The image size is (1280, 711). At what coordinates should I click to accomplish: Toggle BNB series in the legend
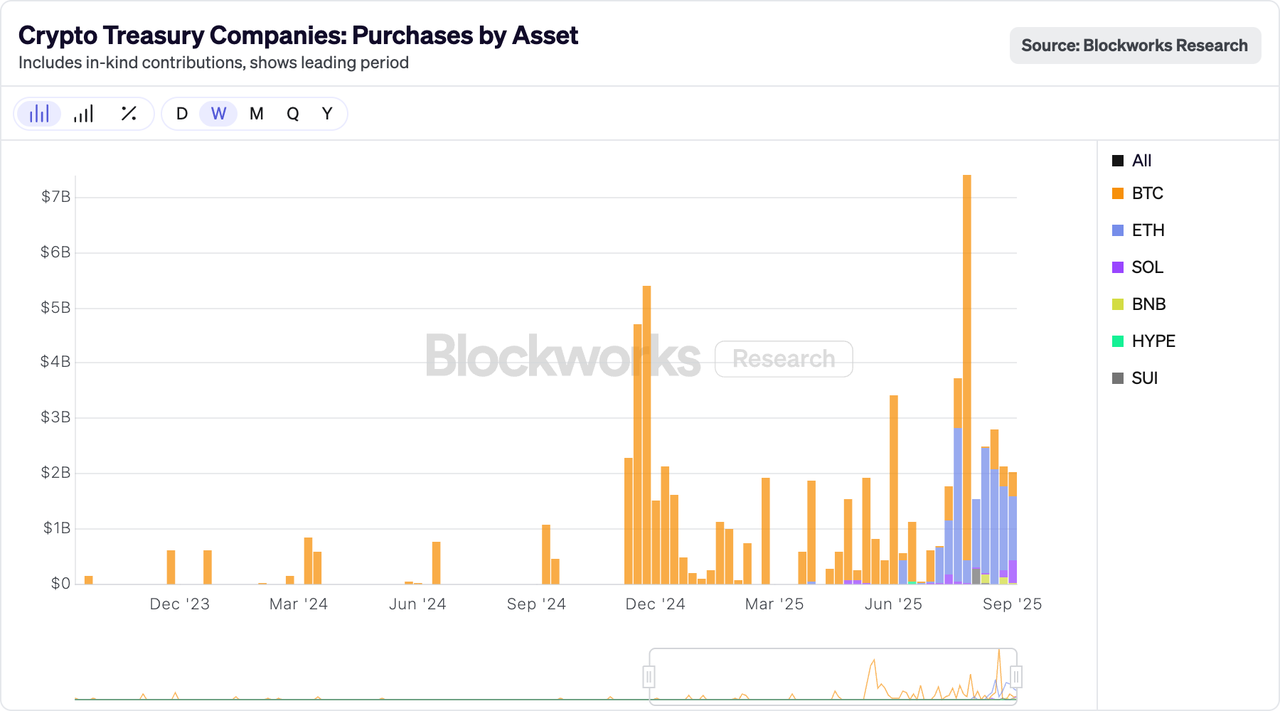(x=1138, y=304)
